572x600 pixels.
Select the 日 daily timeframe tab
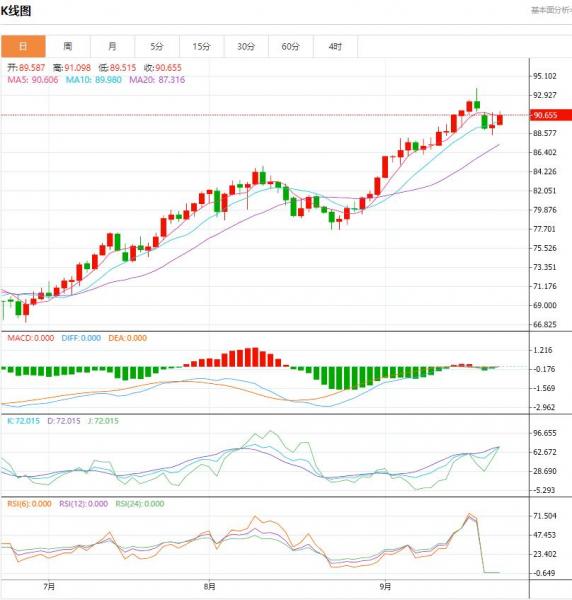point(23,47)
